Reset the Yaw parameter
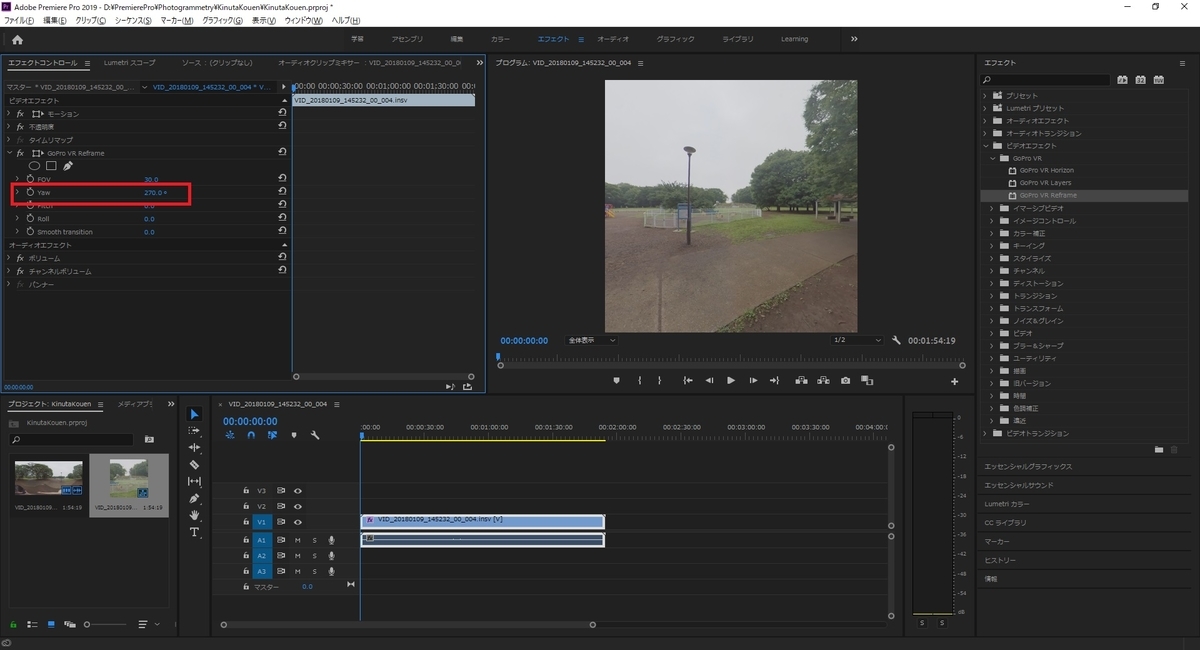The height and width of the screenshot is (650, 1200). pos(283,192)
